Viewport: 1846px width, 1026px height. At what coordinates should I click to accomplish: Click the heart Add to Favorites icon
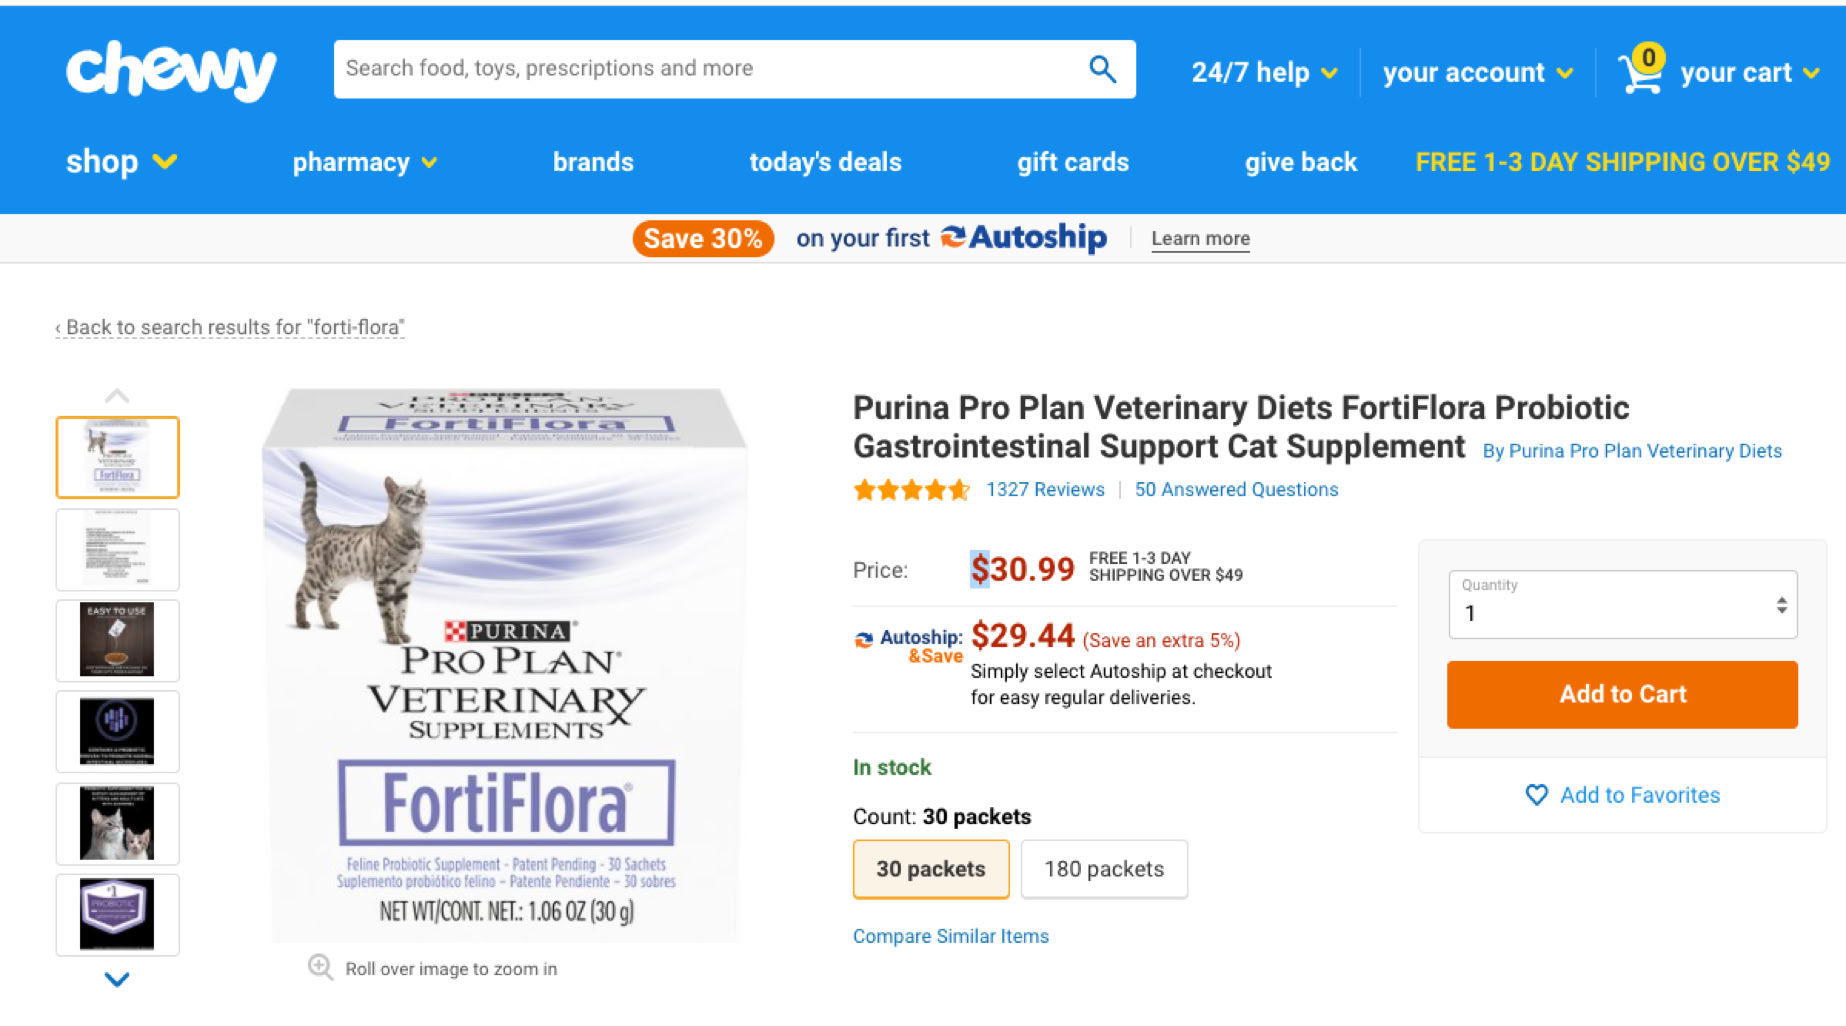(1537, 795)
